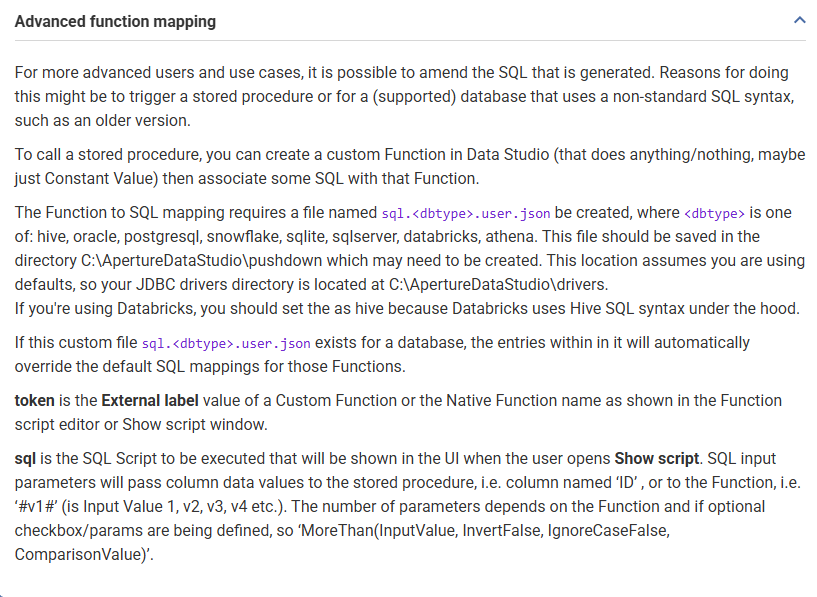
Task: Click the 'MoreThan(InputValue' example text
Action: [378, 531]
